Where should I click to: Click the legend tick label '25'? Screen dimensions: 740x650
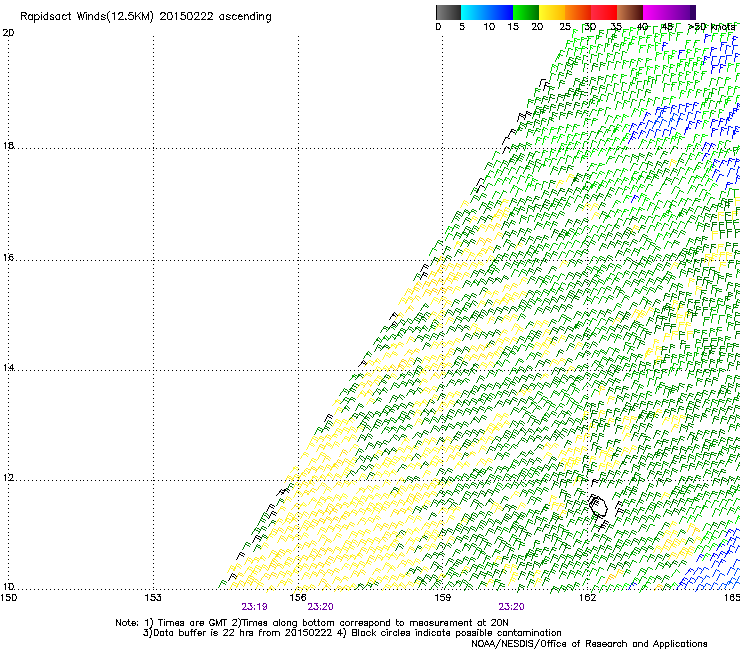tap(565, 27)
